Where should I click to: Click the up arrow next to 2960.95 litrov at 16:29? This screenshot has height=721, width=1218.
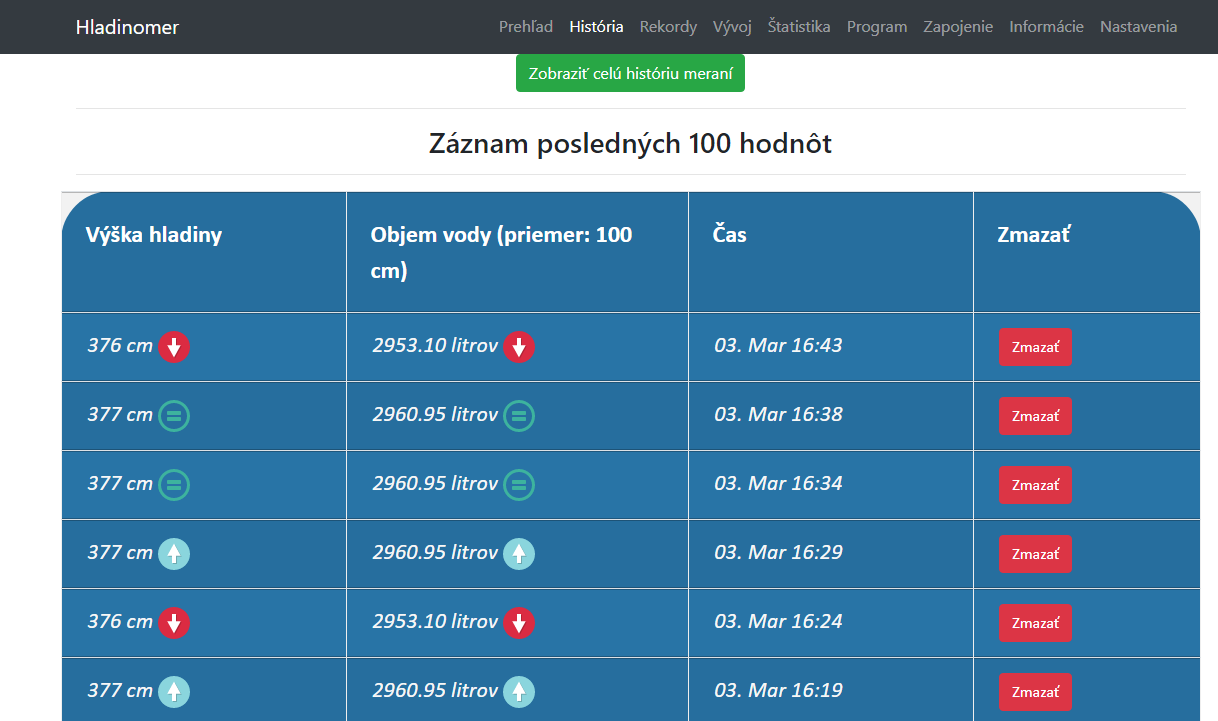click(x=519, y=554)
